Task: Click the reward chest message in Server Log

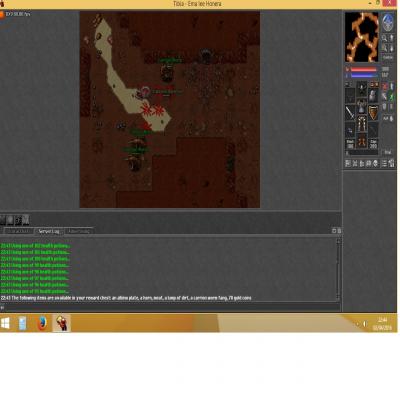Action: click(126, 298)
